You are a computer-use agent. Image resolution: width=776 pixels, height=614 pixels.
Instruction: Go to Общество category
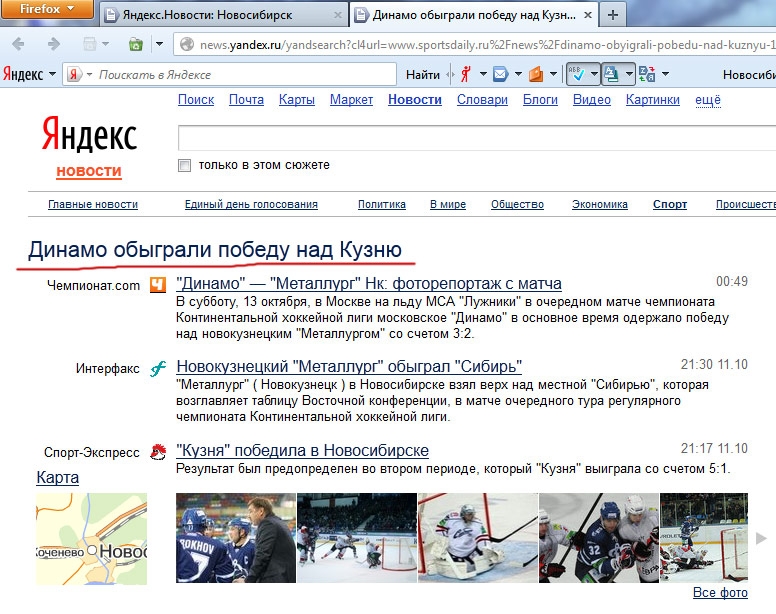point(517,204)
